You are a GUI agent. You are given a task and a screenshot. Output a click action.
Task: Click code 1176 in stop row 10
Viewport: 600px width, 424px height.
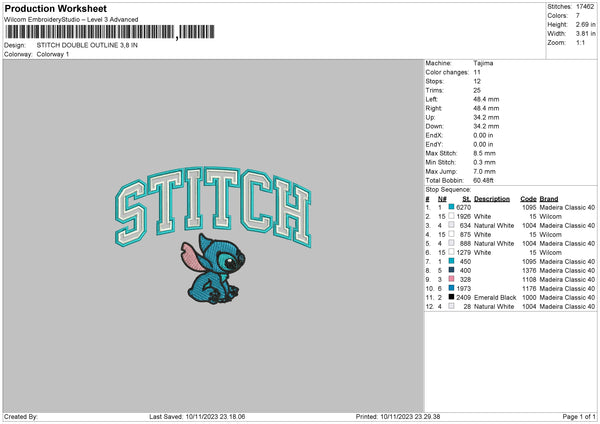pyautogui.click(x=529, y=288)
